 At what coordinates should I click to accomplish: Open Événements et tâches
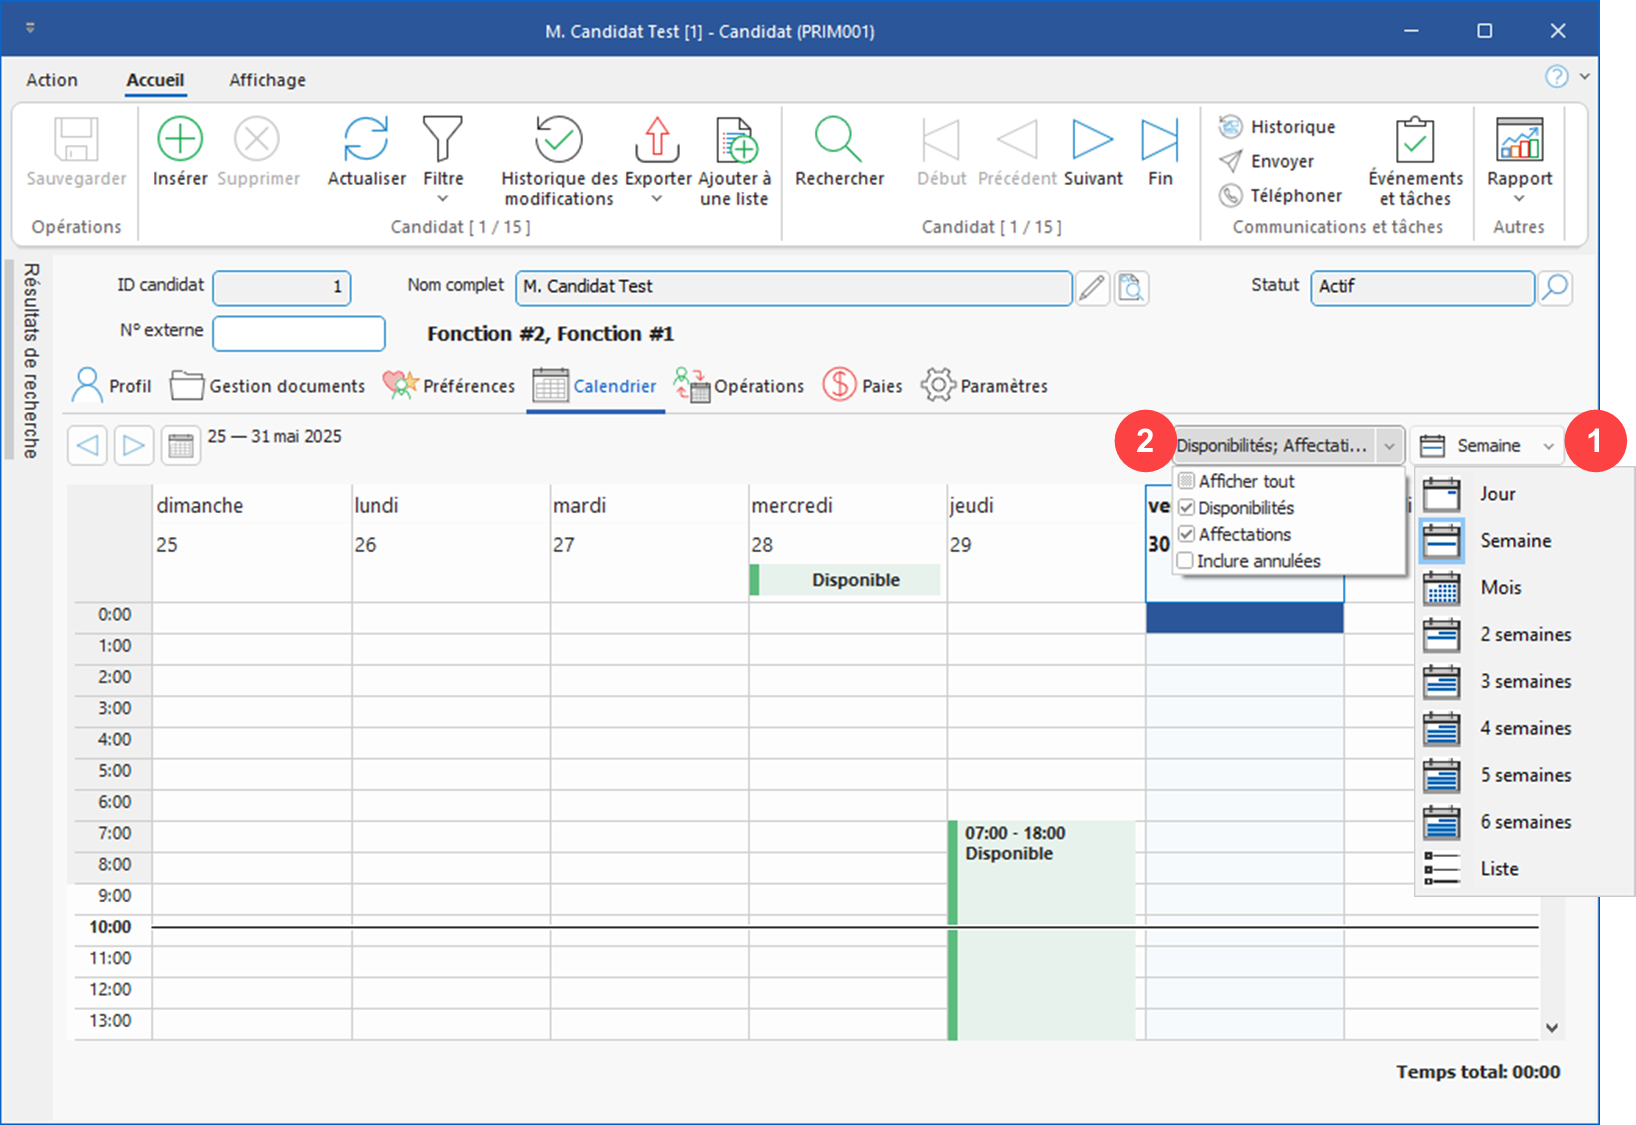click(x=1414, y=142)
